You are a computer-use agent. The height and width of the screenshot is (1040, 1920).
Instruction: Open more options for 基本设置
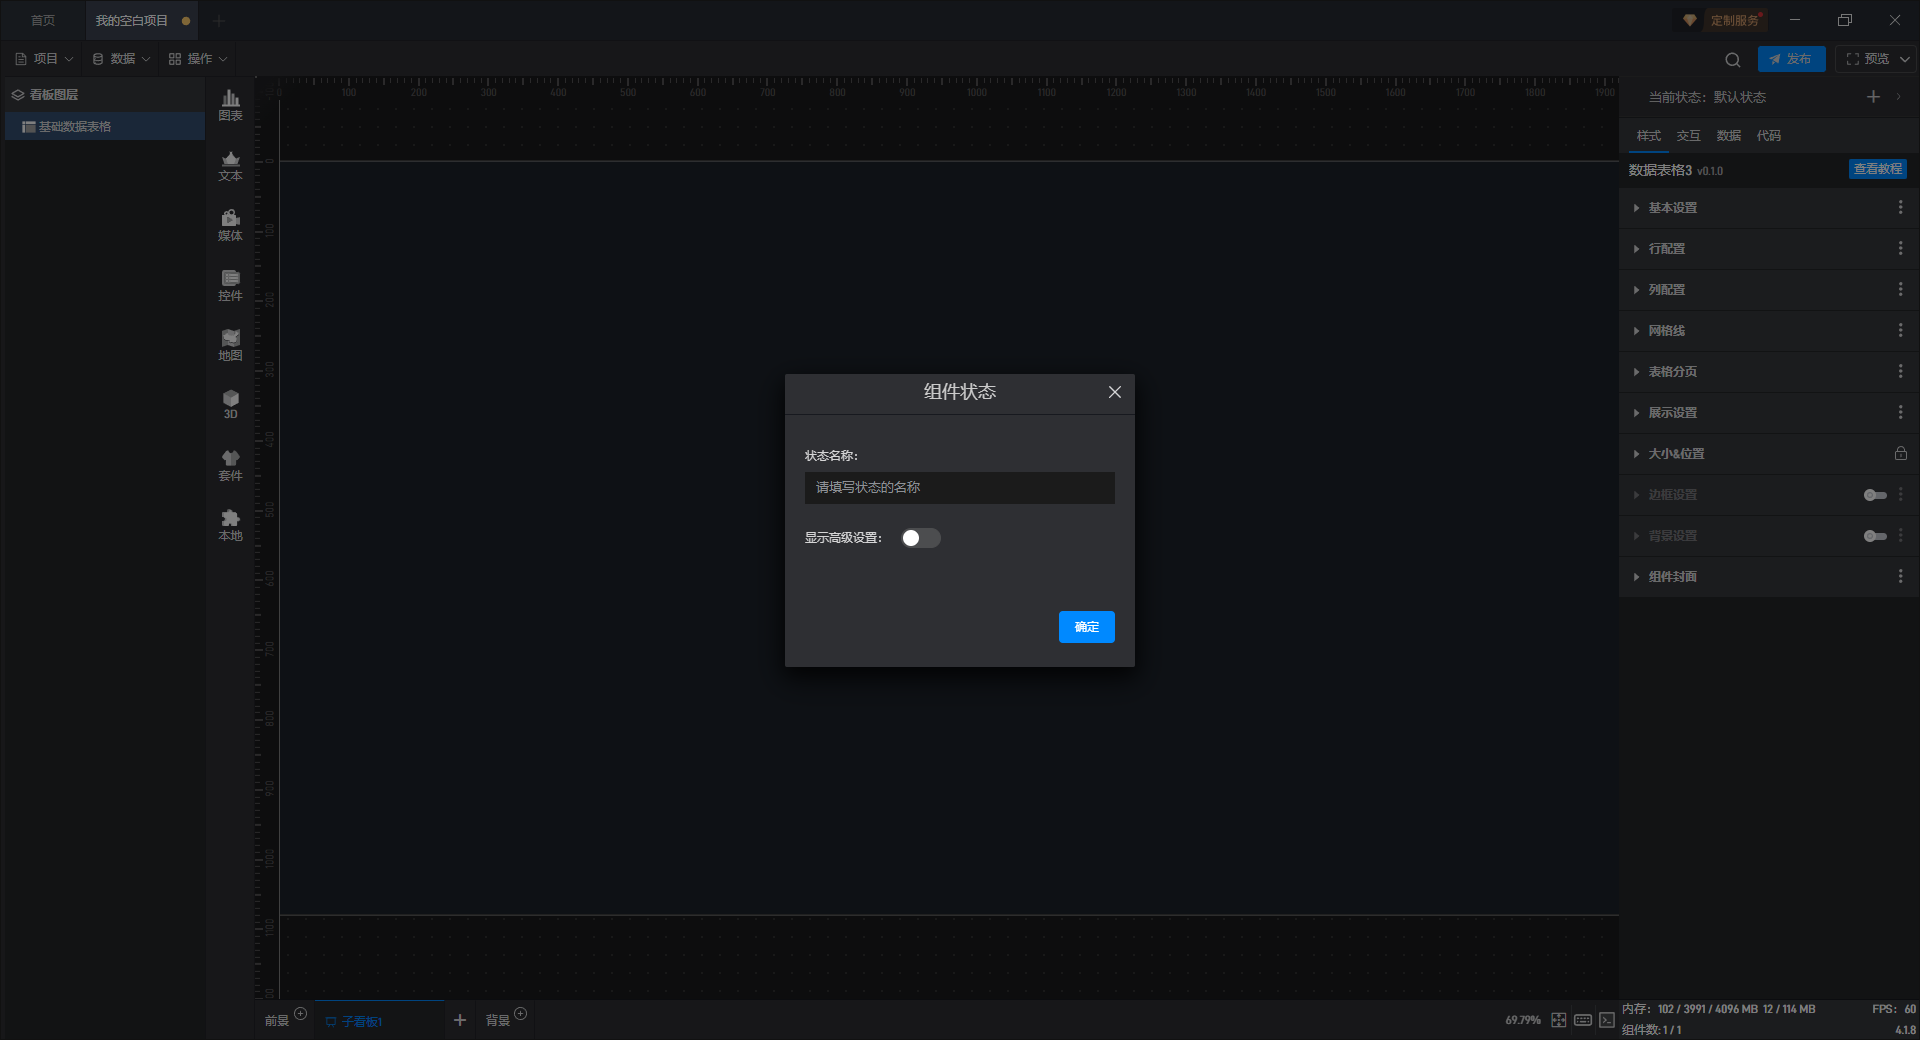1900,208
